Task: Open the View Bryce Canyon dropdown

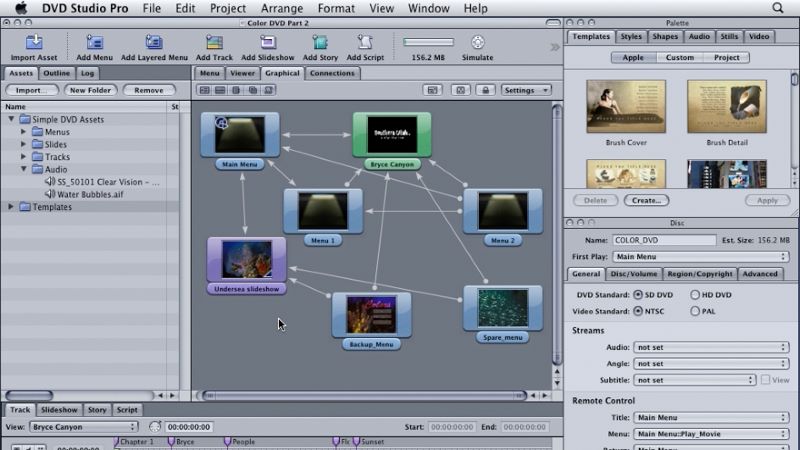Action: click(84, 427)
